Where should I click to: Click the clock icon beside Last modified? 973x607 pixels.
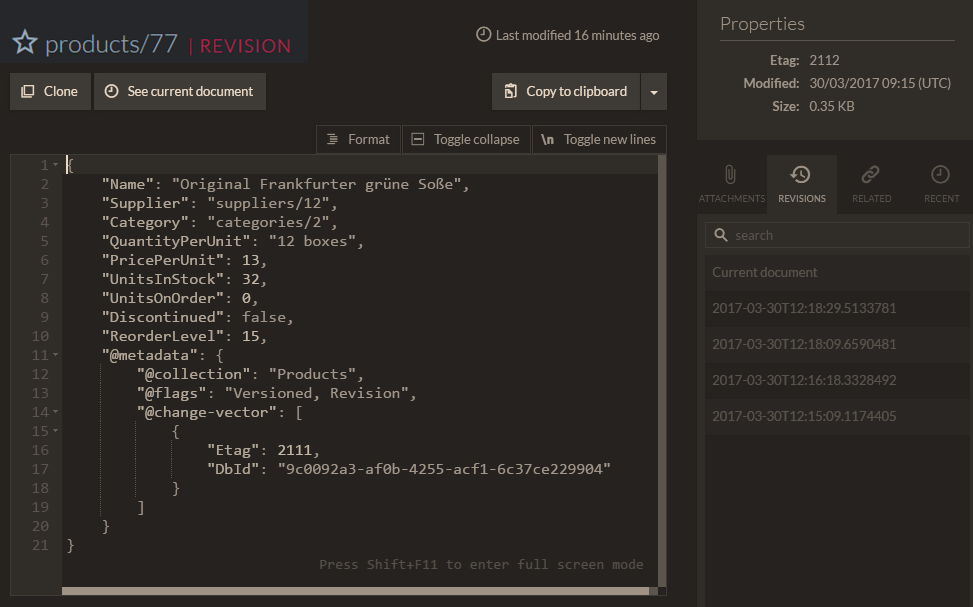click(x=483, y=35)
